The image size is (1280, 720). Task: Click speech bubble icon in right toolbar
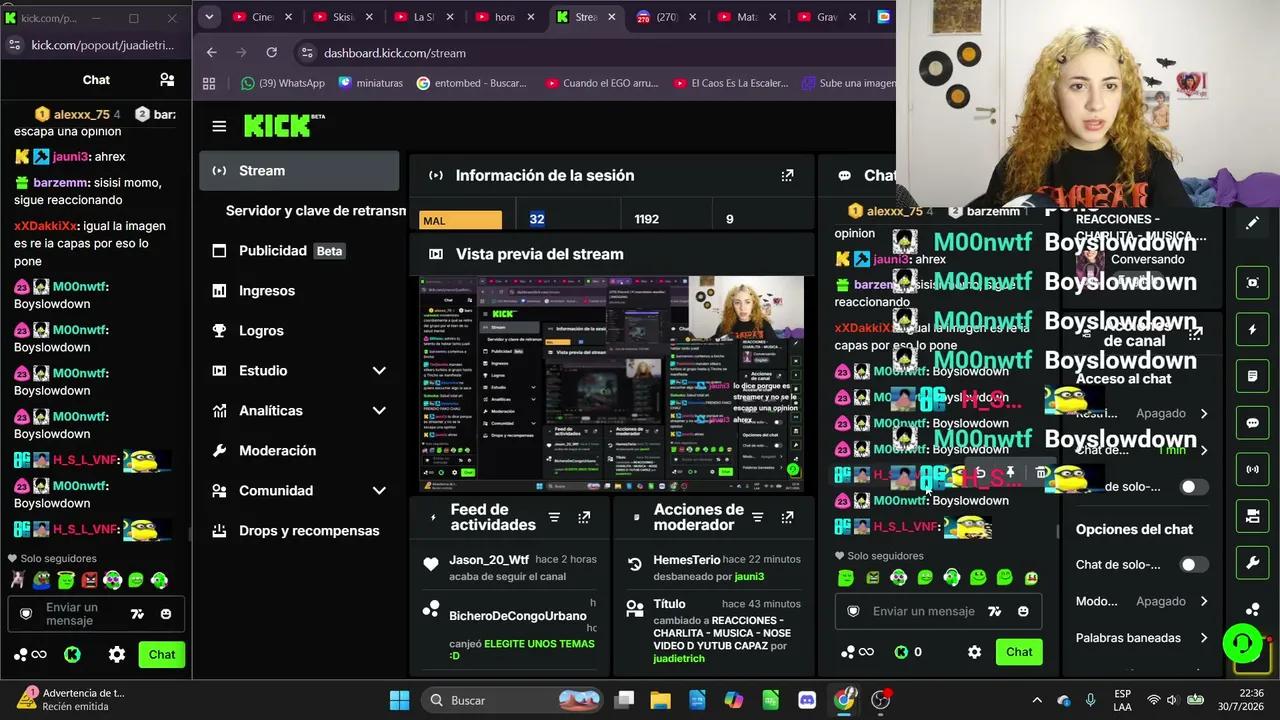[x=1253, y=423]
